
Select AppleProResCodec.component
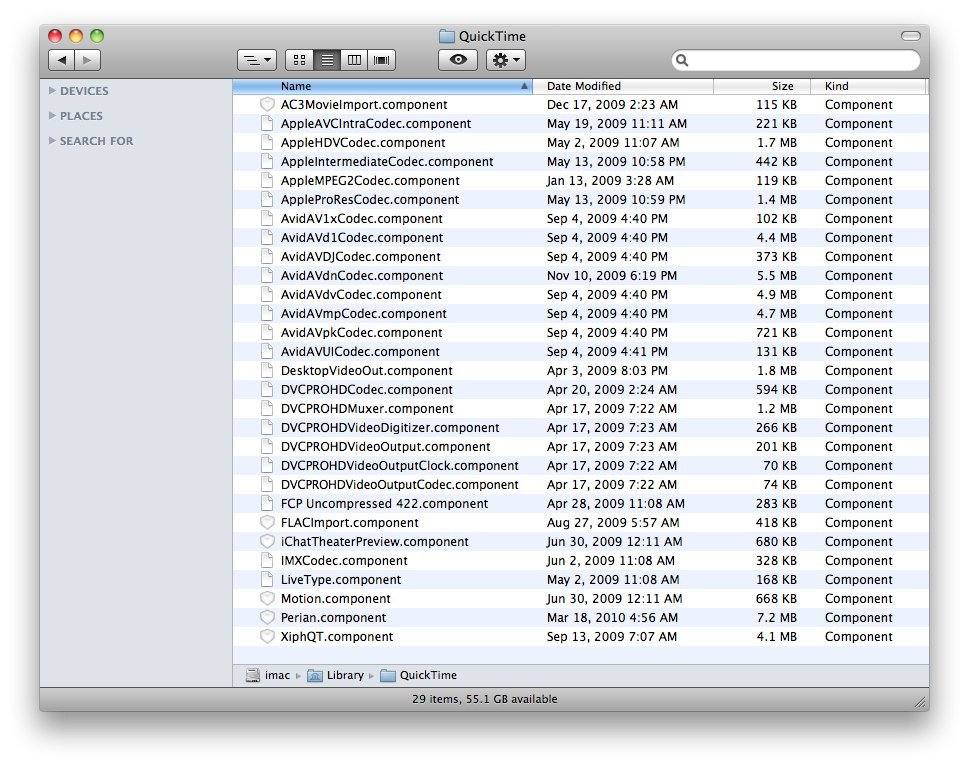pos(580,200)
